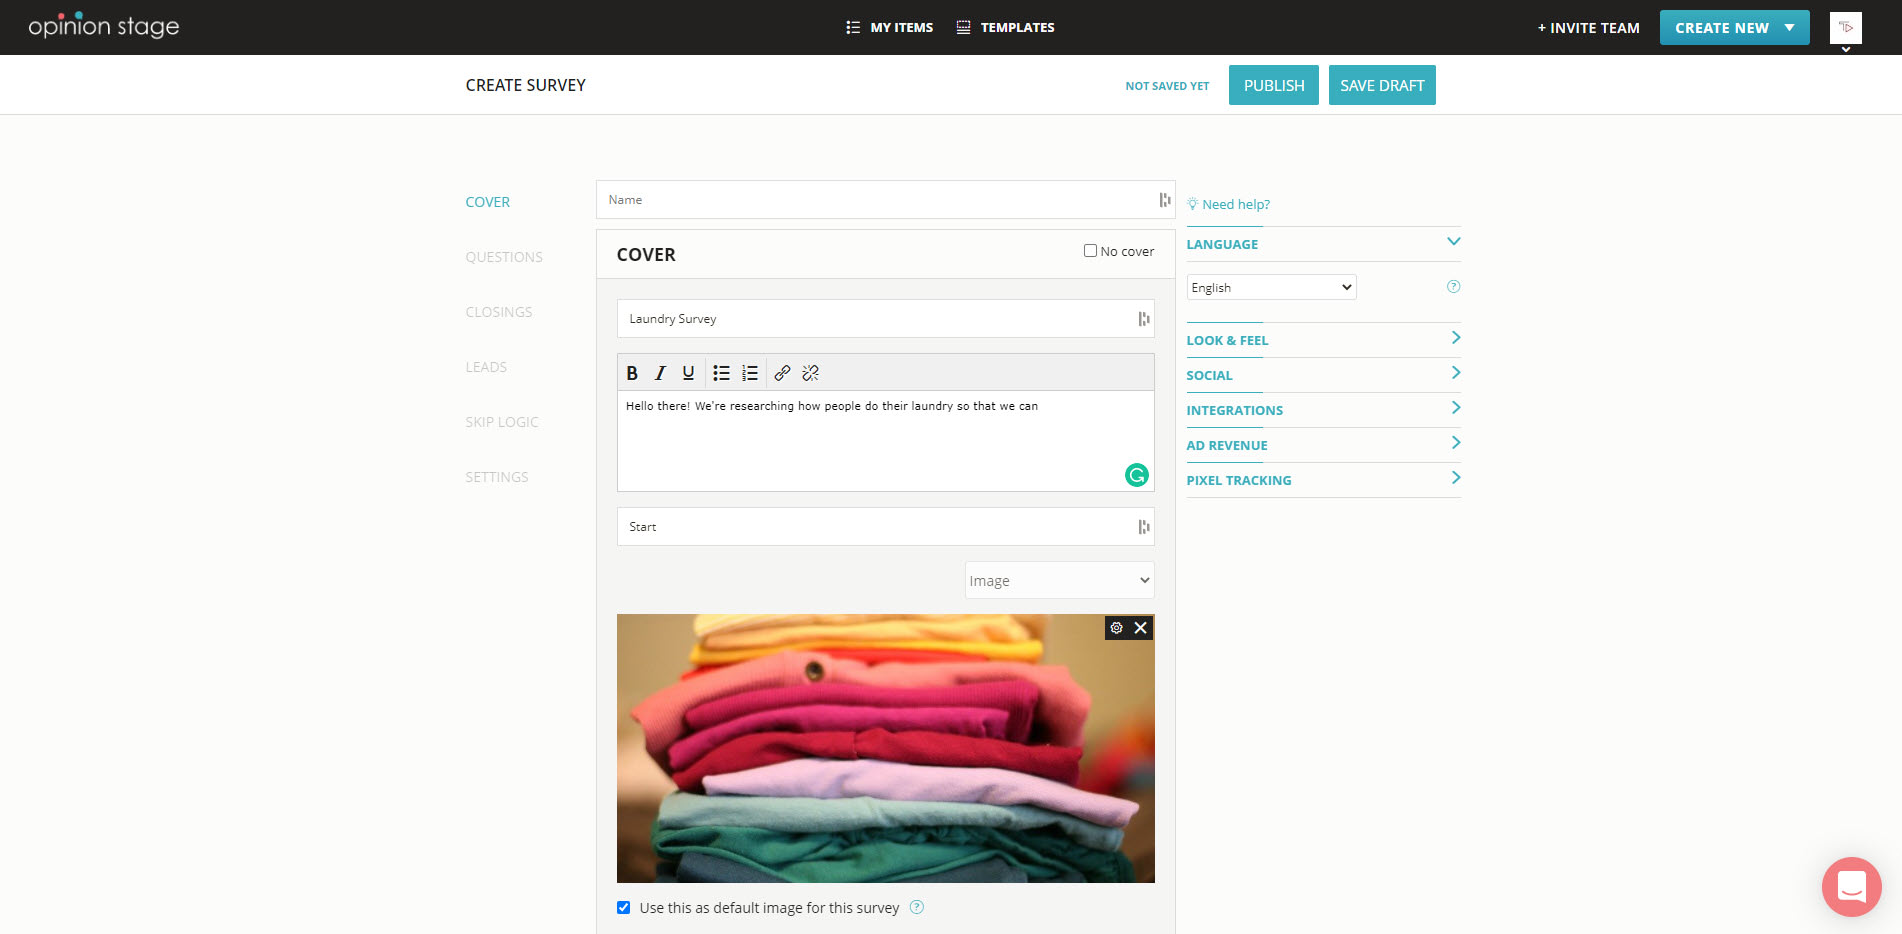Uncheck use as default image checkbox
1902x934 pixels.
pyautogui.click(x=624, y=908)
